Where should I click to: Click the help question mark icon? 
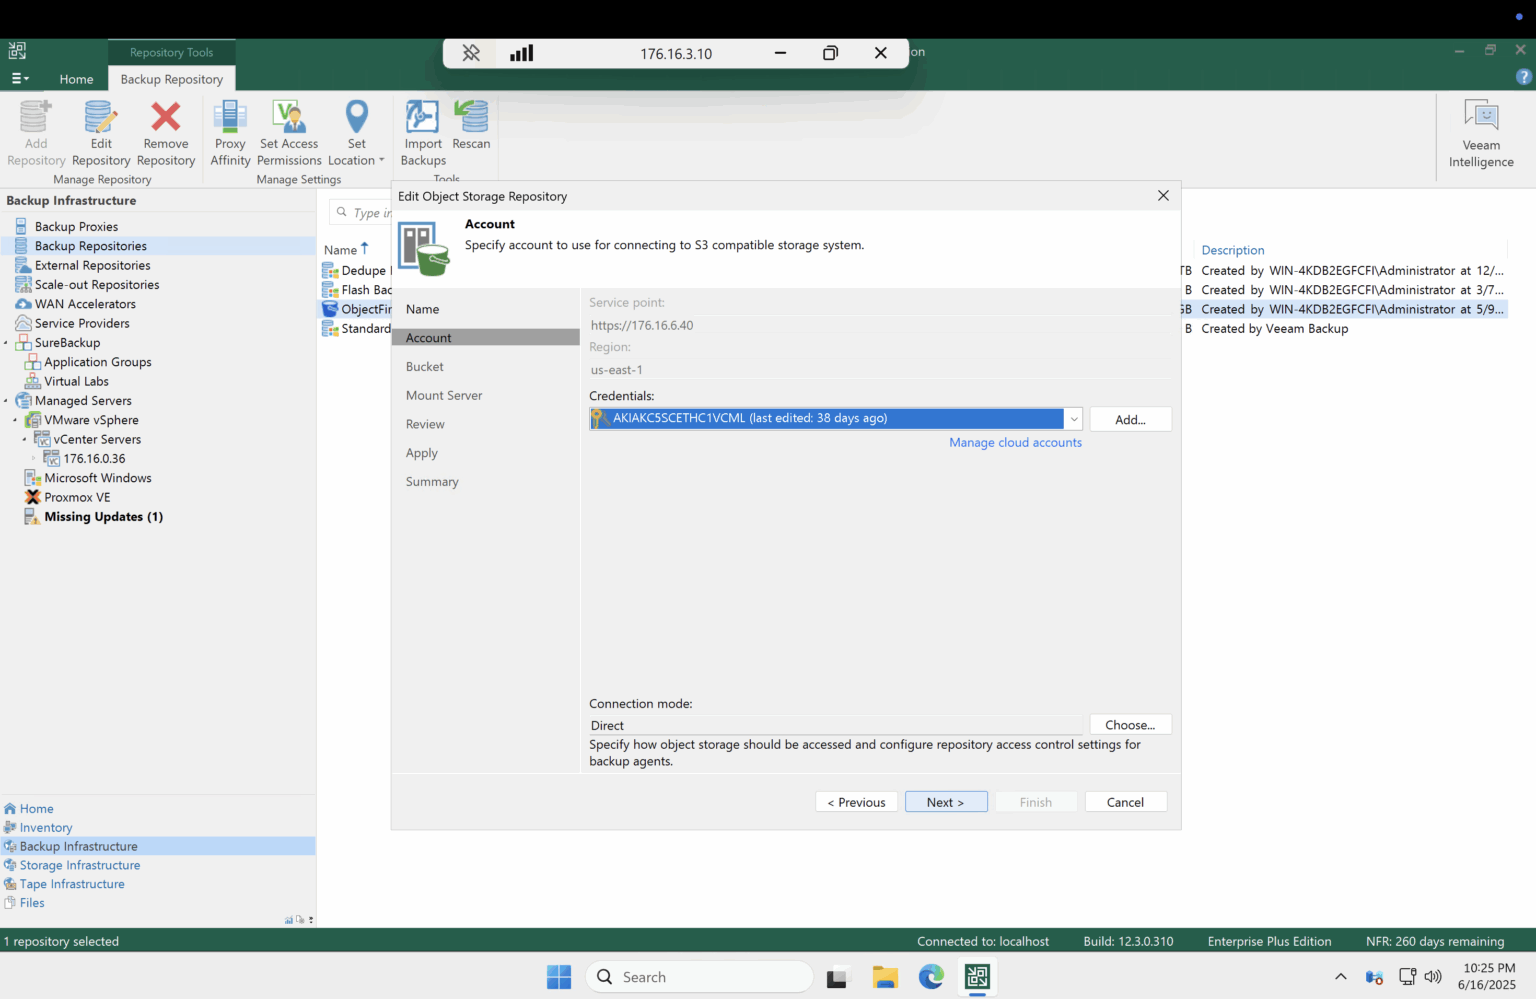click(1523, 77)
